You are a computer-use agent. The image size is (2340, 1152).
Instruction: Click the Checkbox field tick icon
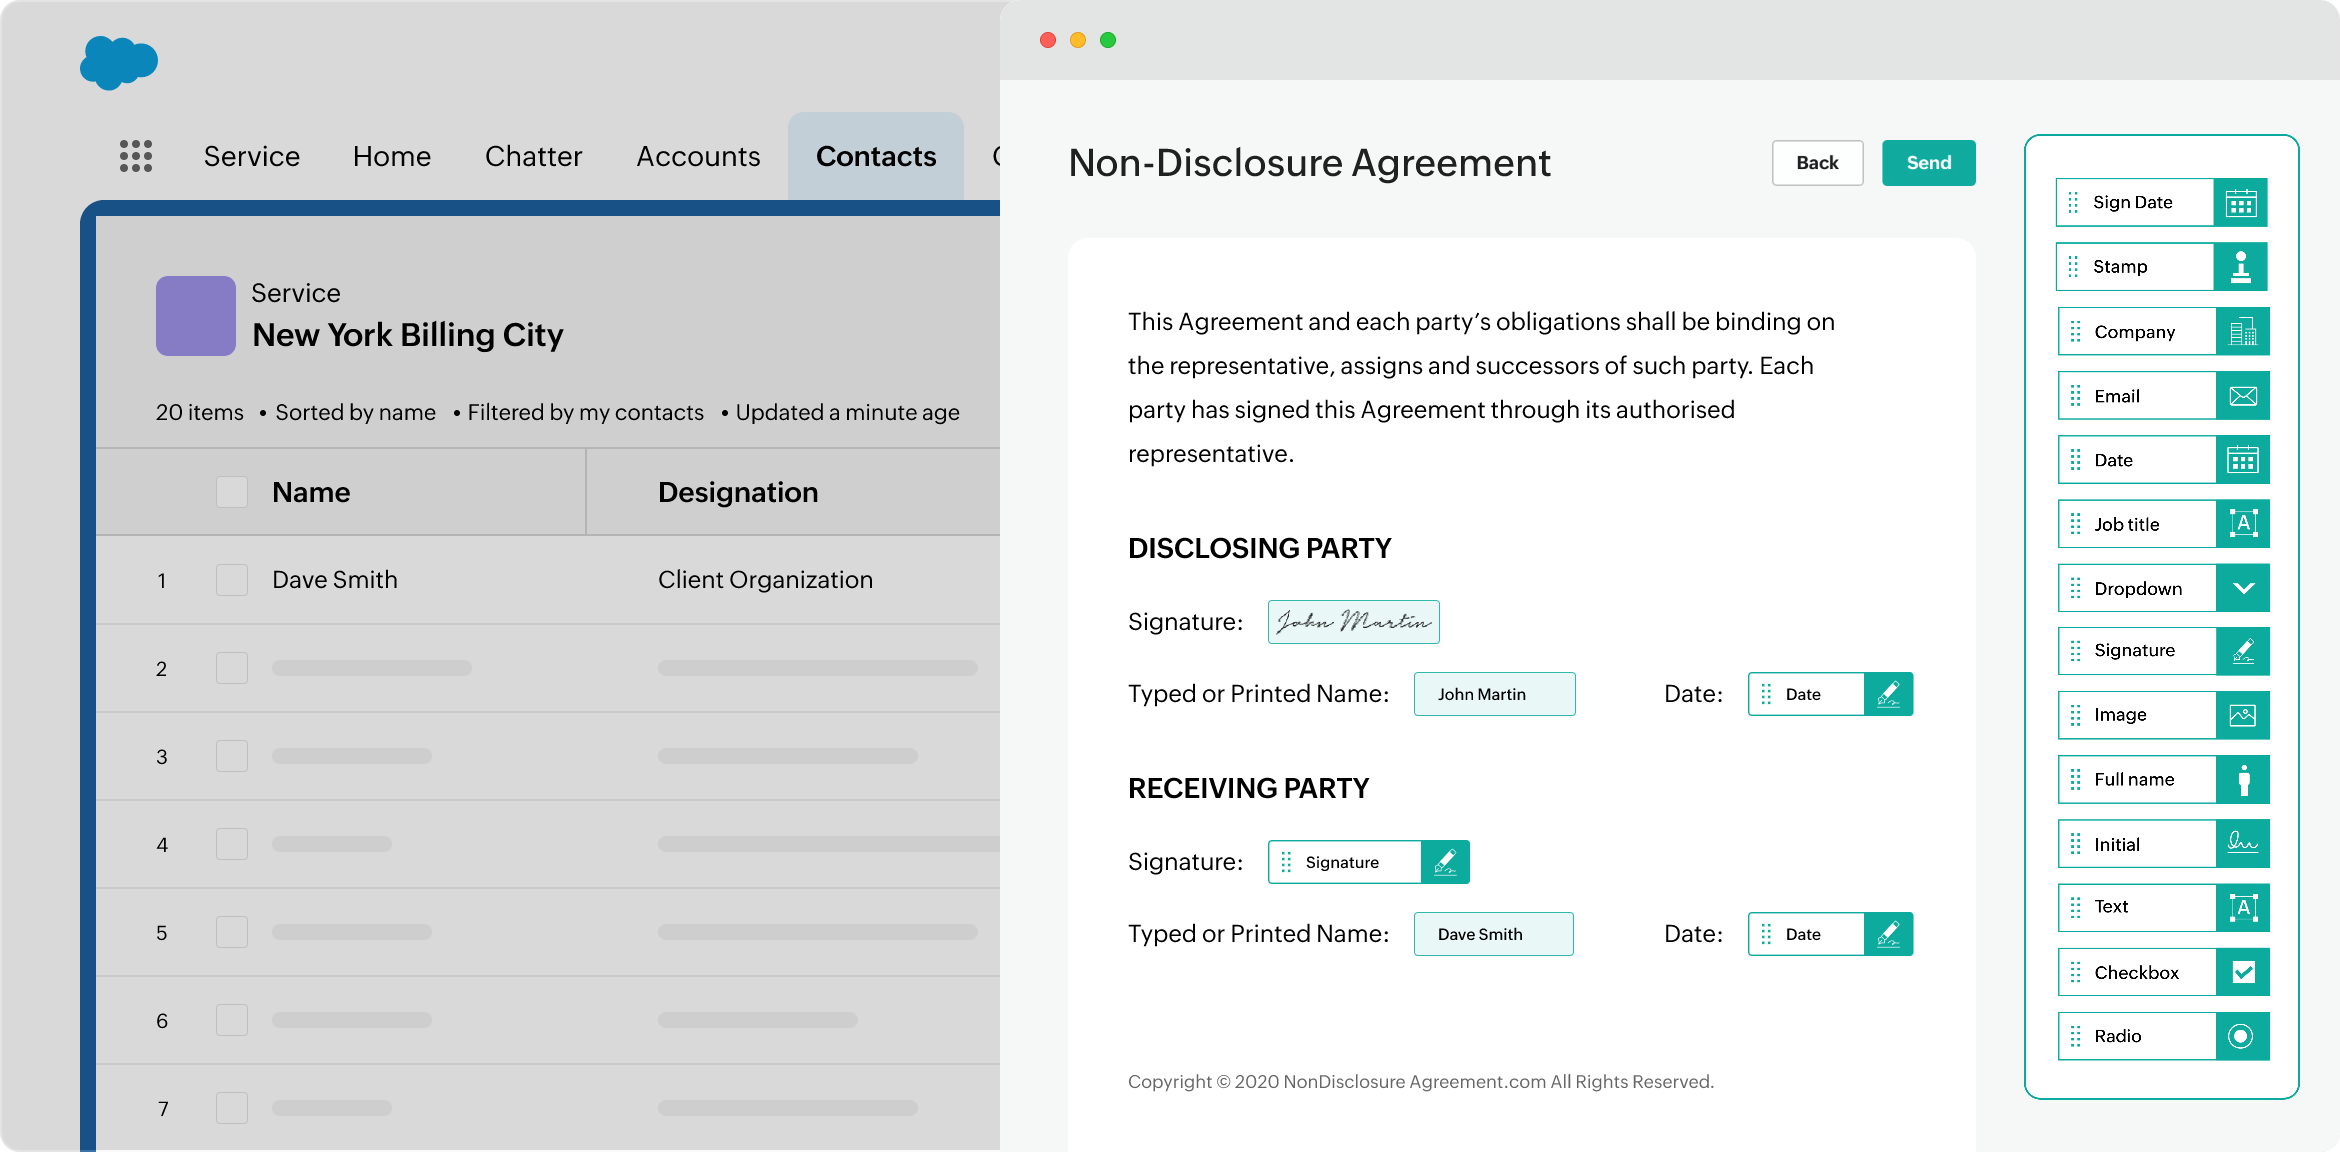point(2243,972)
